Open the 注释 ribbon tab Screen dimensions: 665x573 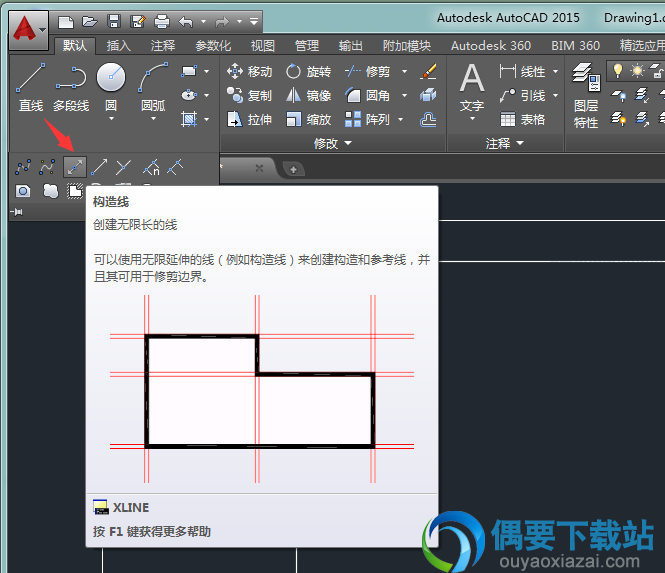pos(162,45)
